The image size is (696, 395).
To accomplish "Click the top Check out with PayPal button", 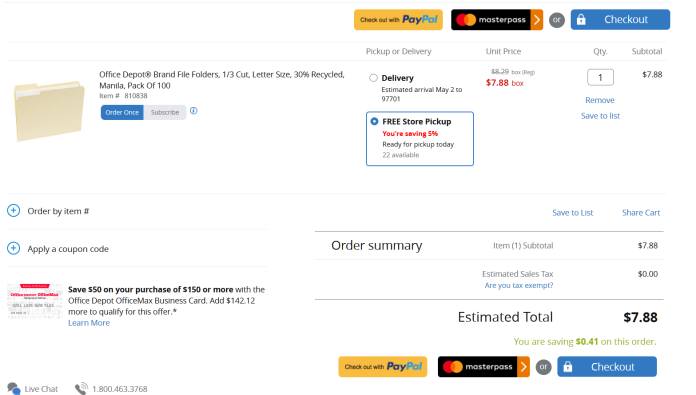I will 398,20.
